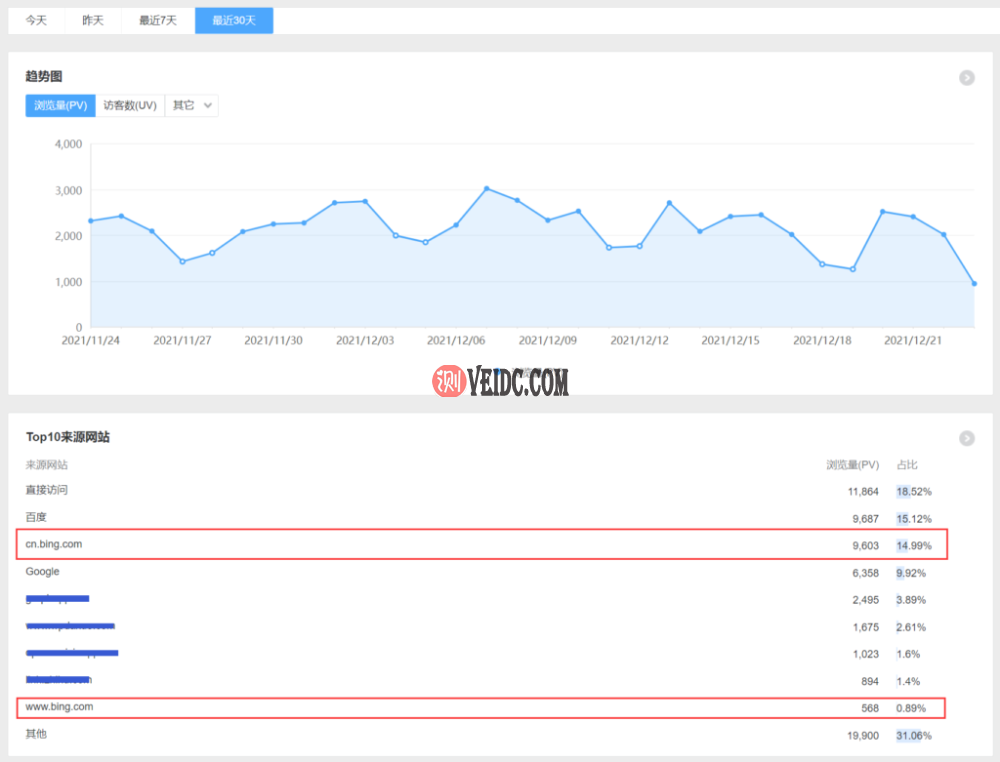Select the 直接访问 source entry
Viewport: 1000px width, 762px height.
click(47, 490)
